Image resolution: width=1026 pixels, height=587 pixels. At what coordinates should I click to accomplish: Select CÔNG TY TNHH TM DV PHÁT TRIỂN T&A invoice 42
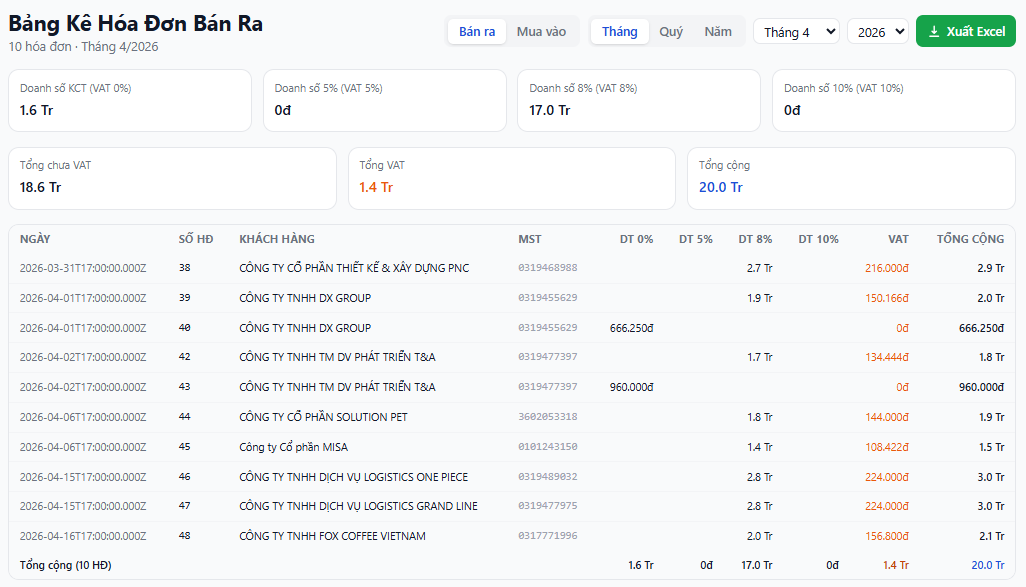337,357
